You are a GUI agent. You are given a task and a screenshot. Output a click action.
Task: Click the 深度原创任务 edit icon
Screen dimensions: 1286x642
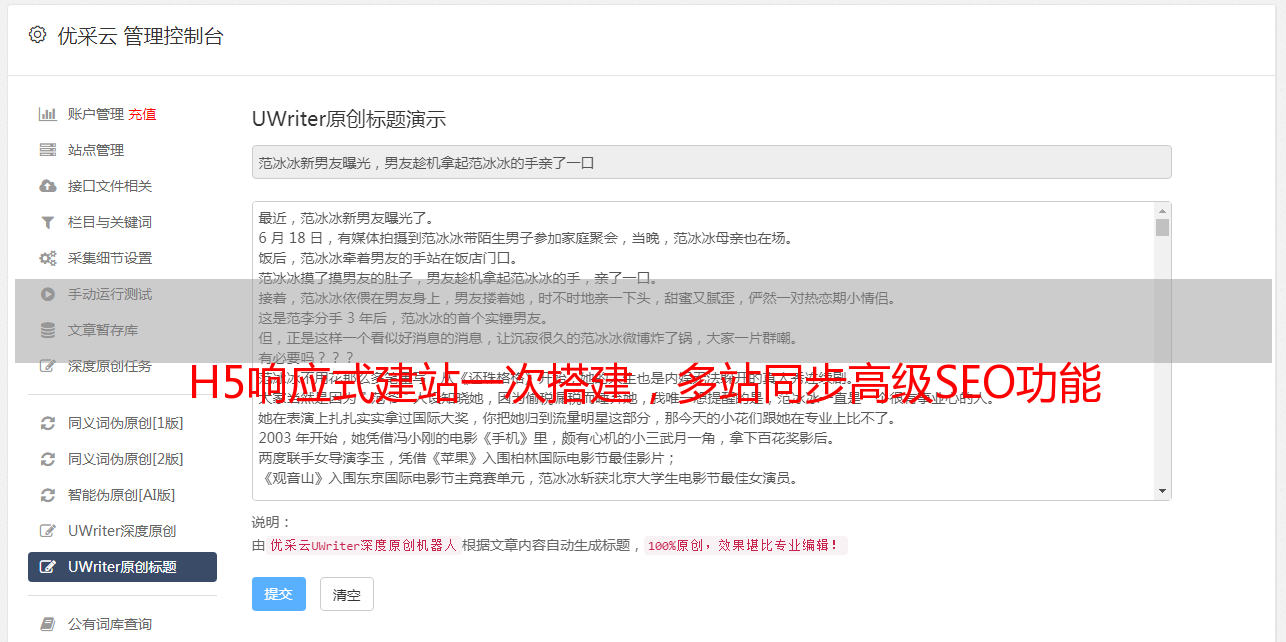[47, 366]
